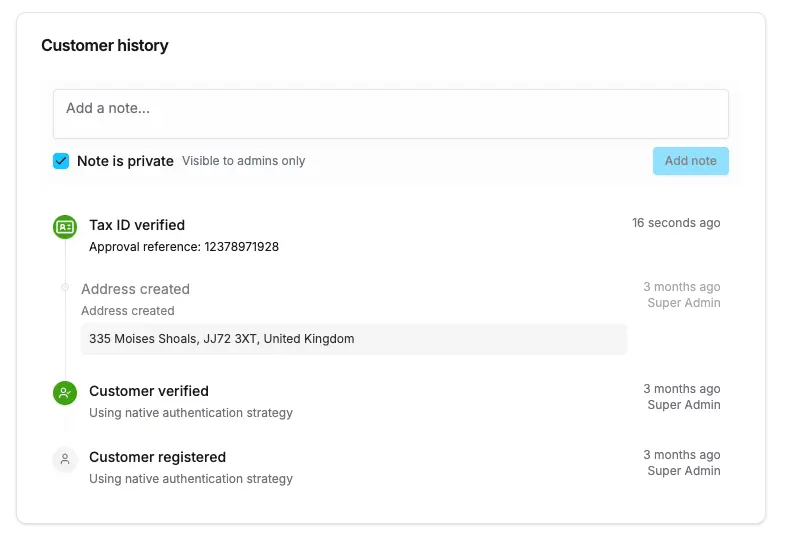
Task: Click the Customer verified entry title
Action: tap(149, 391)
